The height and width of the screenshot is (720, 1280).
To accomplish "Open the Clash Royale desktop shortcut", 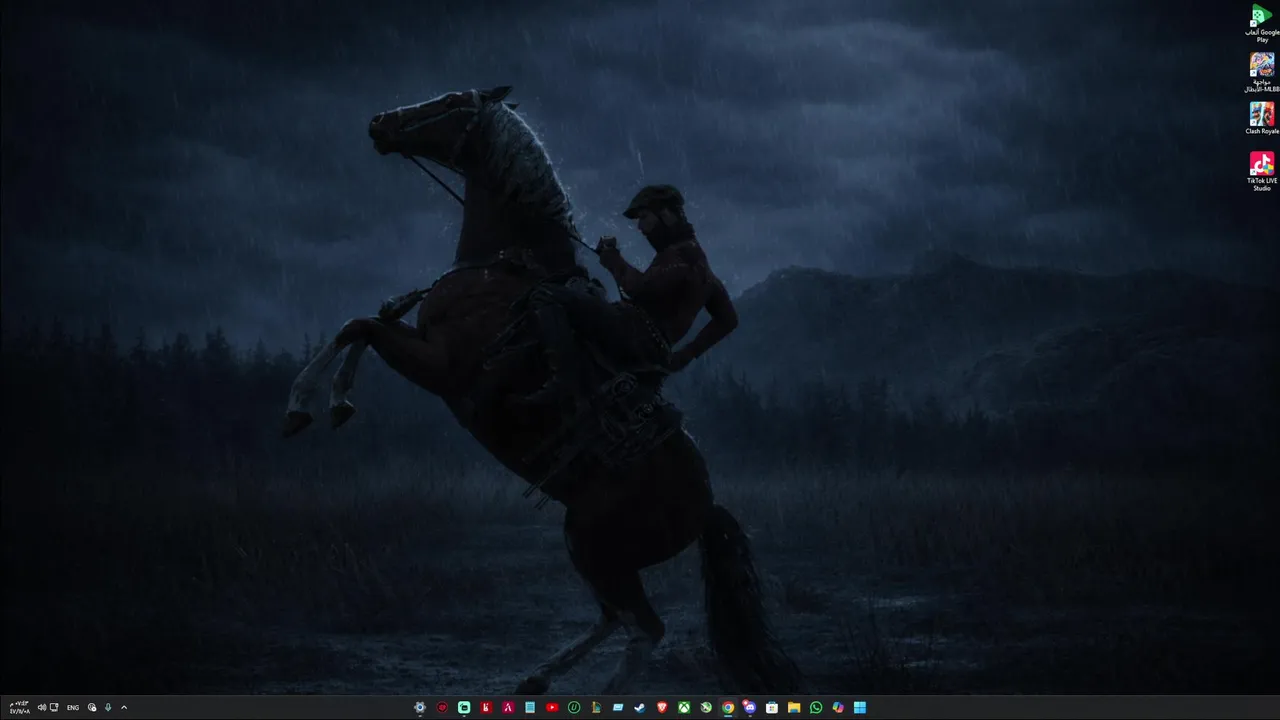I will [x=1262, y=118].
